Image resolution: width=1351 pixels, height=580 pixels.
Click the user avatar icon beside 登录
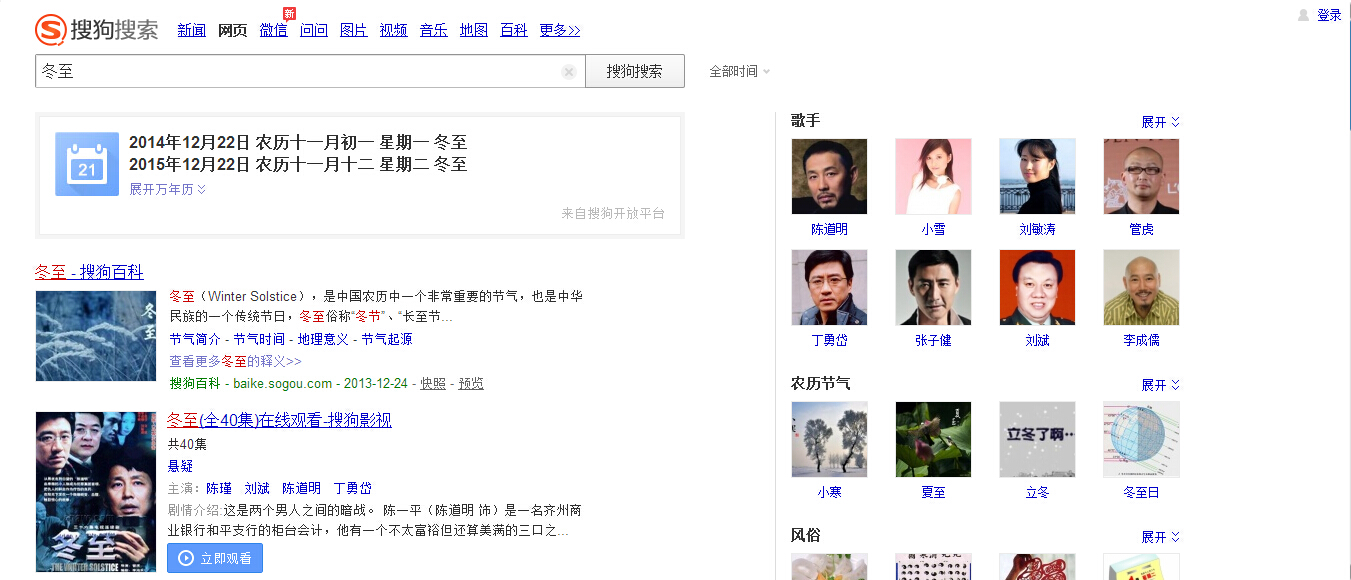1303,15
